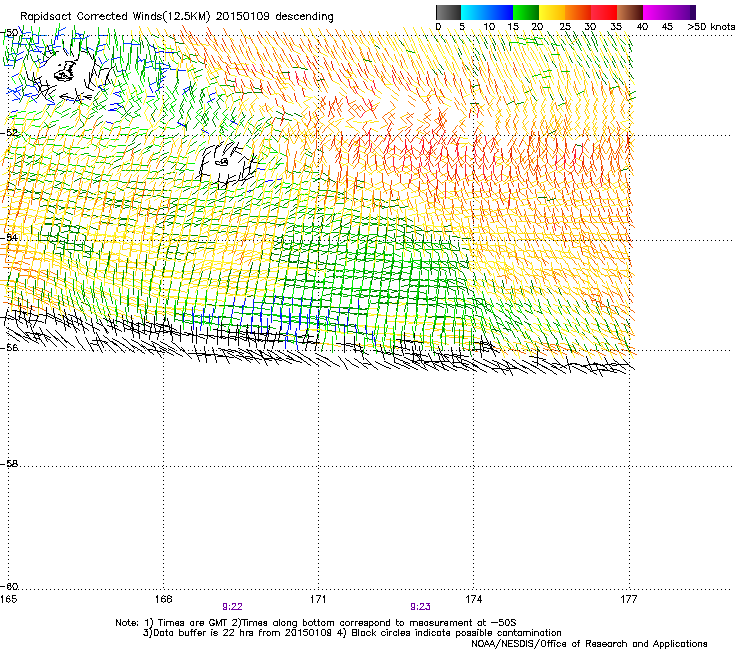
Task: Click the -58 latitude axis label
Action: click(9, 464)
